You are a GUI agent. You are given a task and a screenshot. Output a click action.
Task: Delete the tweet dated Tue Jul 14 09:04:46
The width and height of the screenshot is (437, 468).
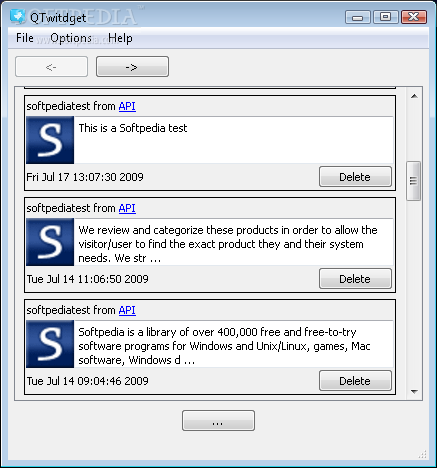click(x=355, y=381)
